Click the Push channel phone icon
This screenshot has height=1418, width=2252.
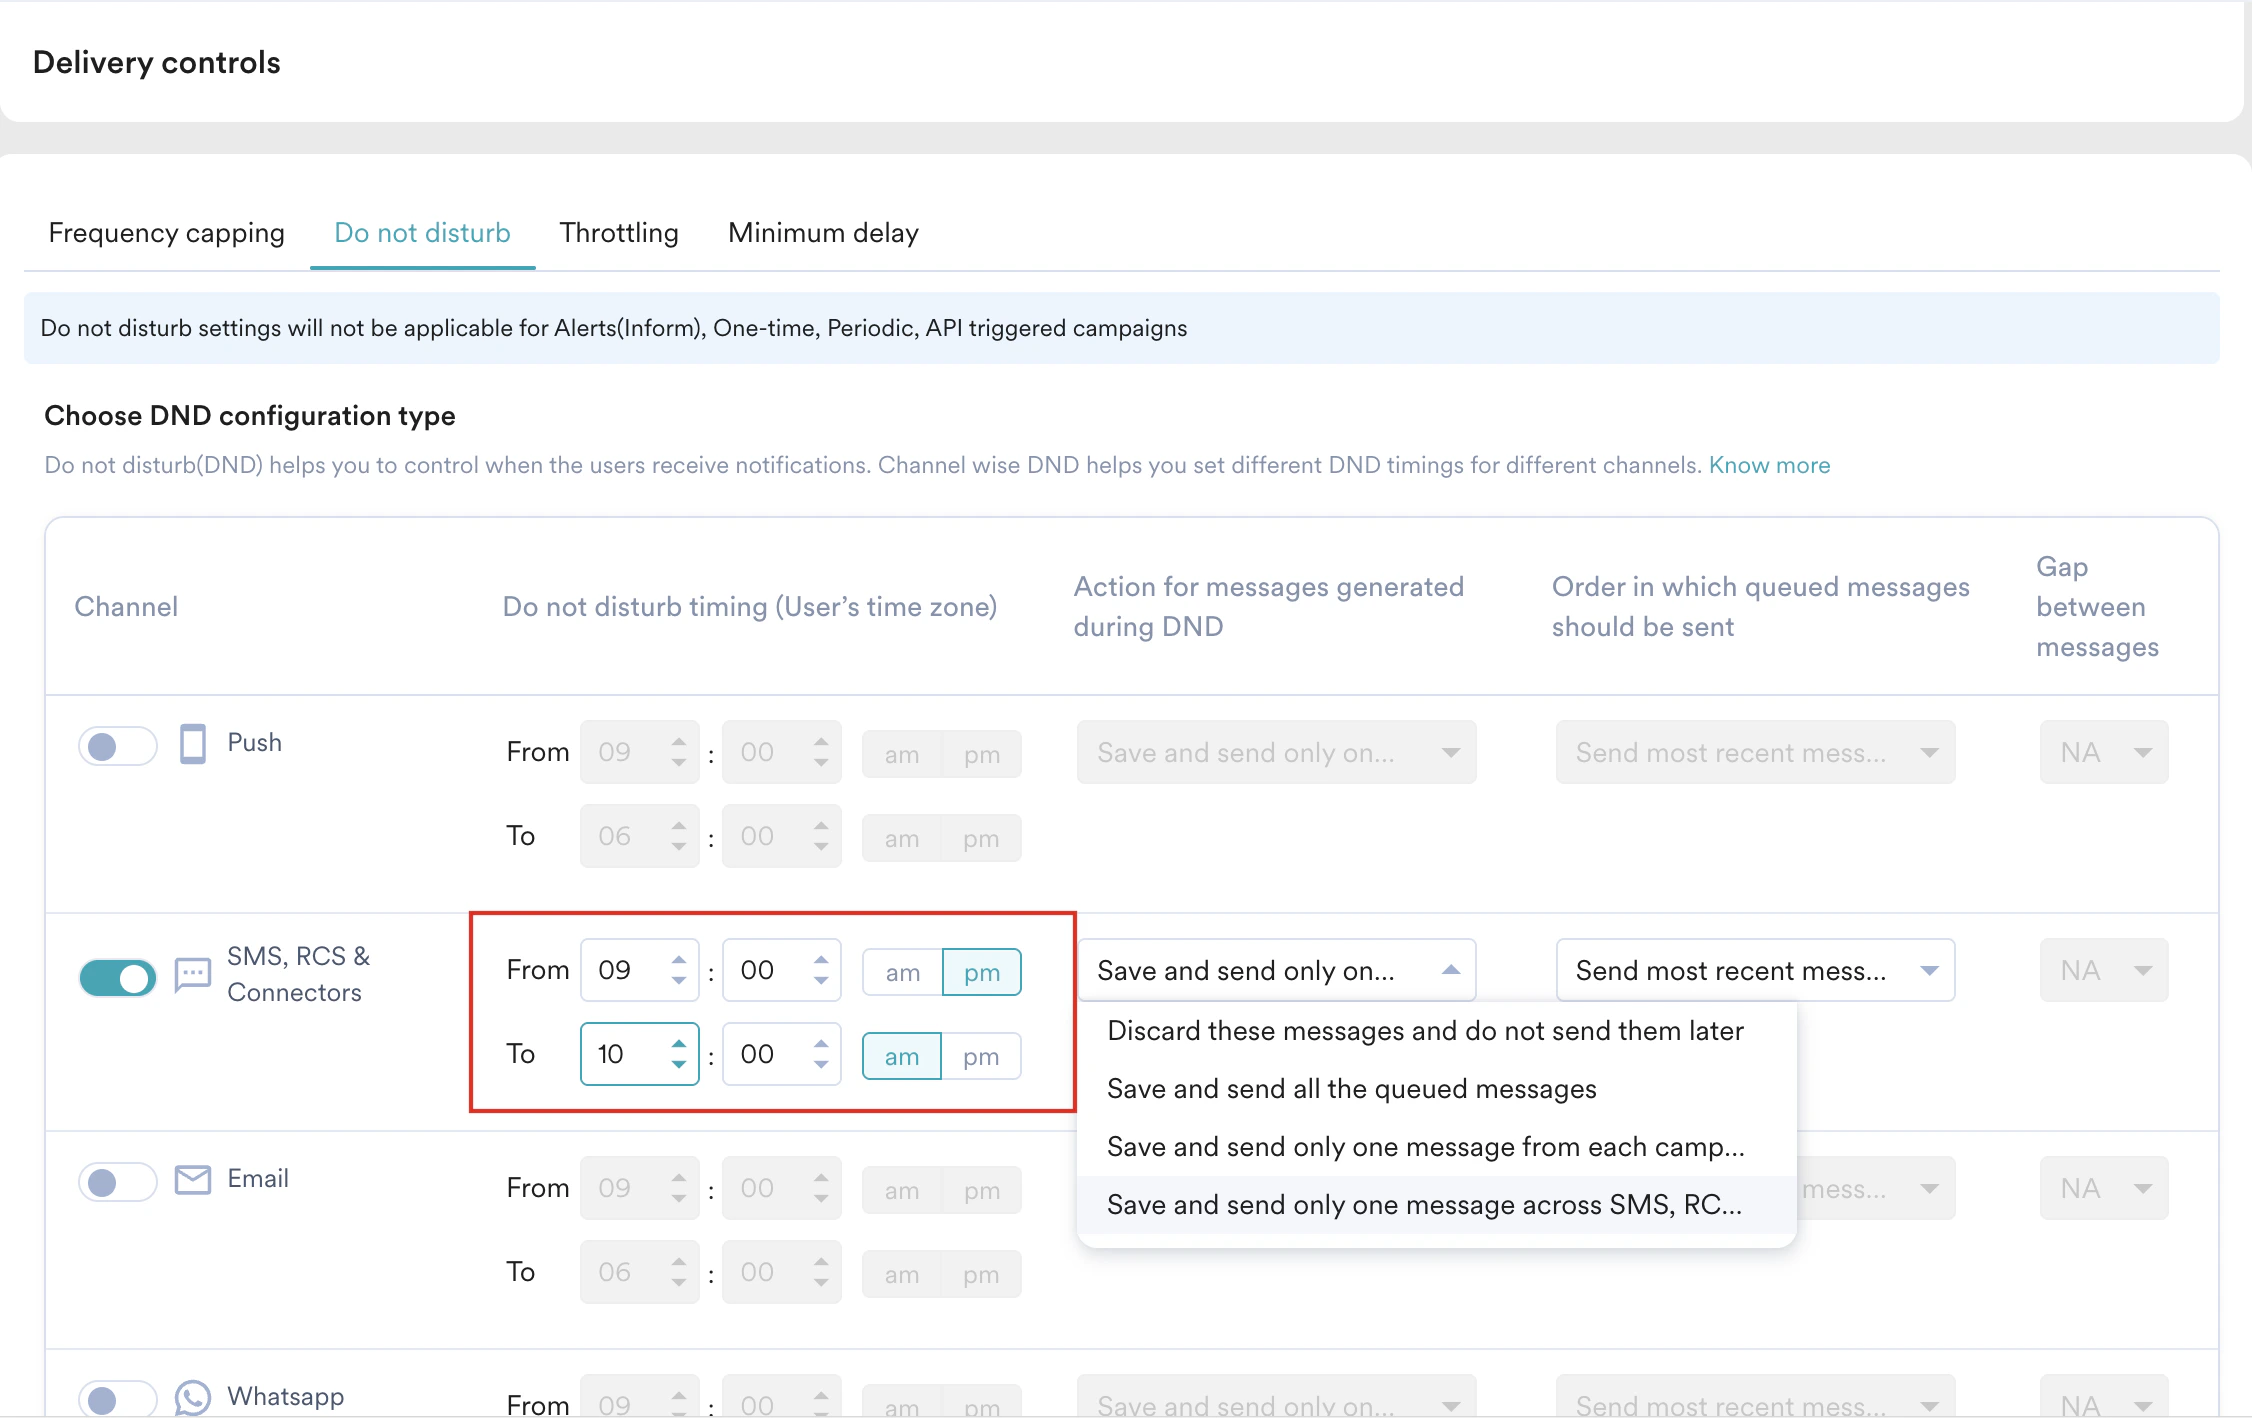192,744
